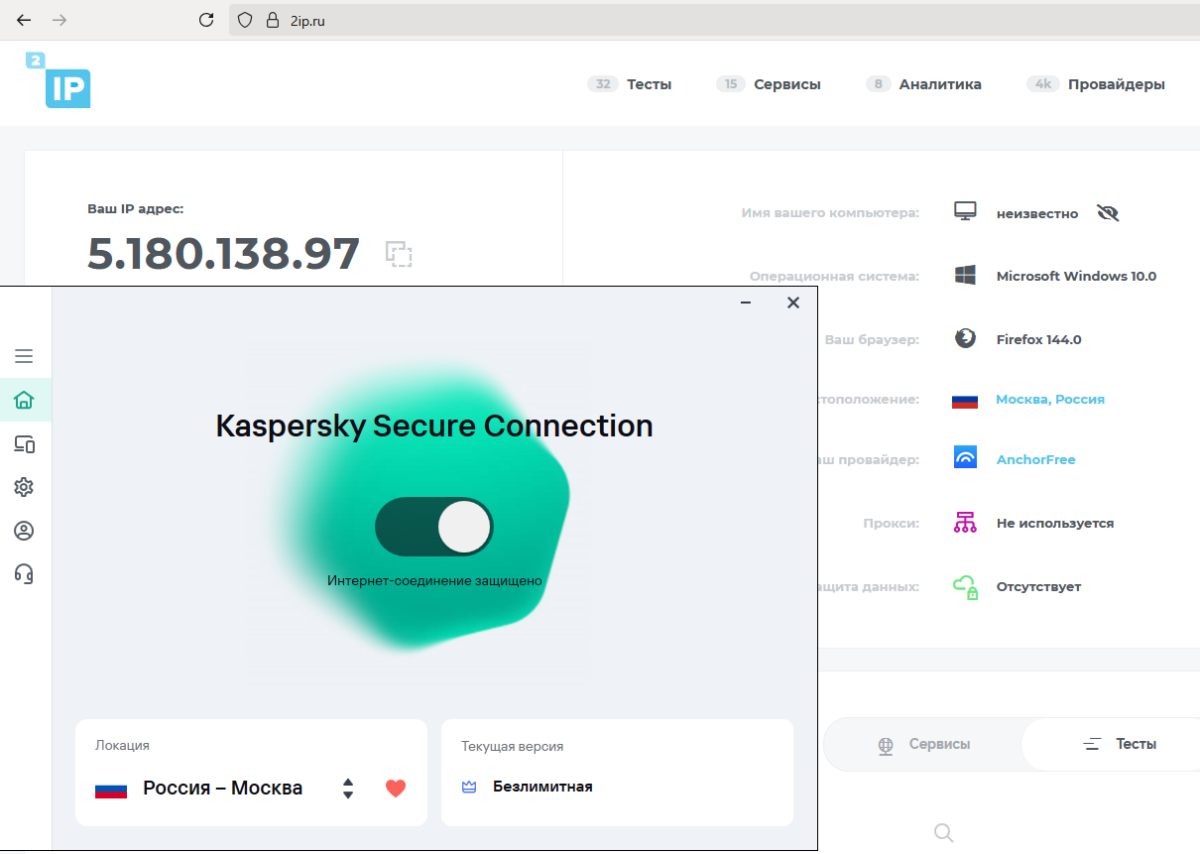
Task: Click the Firefox browser icon
Action: (x=965, y=338)
